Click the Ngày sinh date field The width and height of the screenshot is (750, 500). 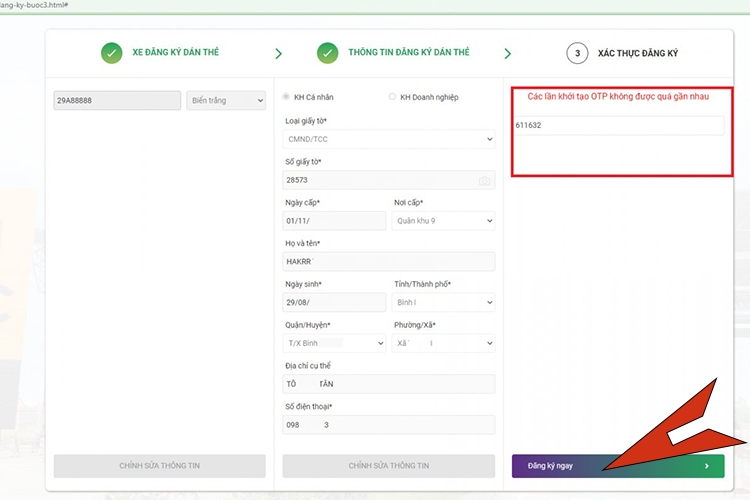coord(334,302)
